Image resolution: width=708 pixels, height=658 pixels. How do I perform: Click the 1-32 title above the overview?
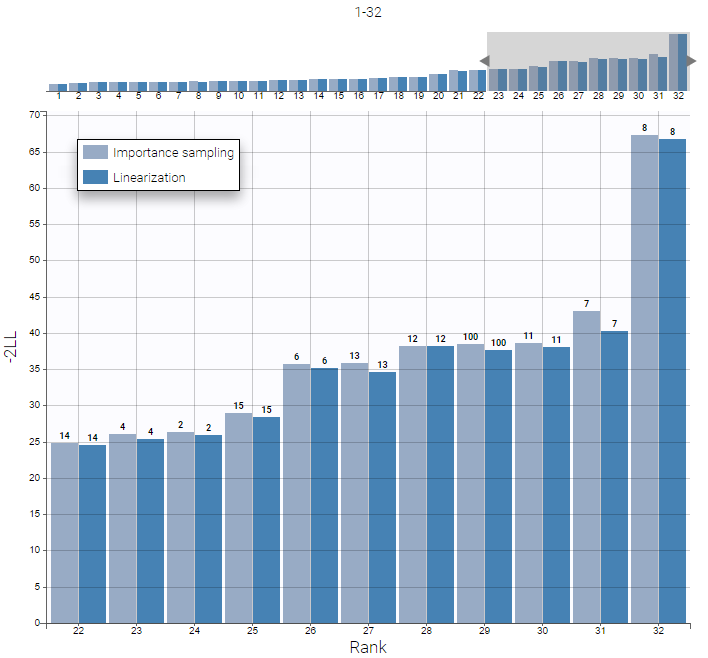367,13
